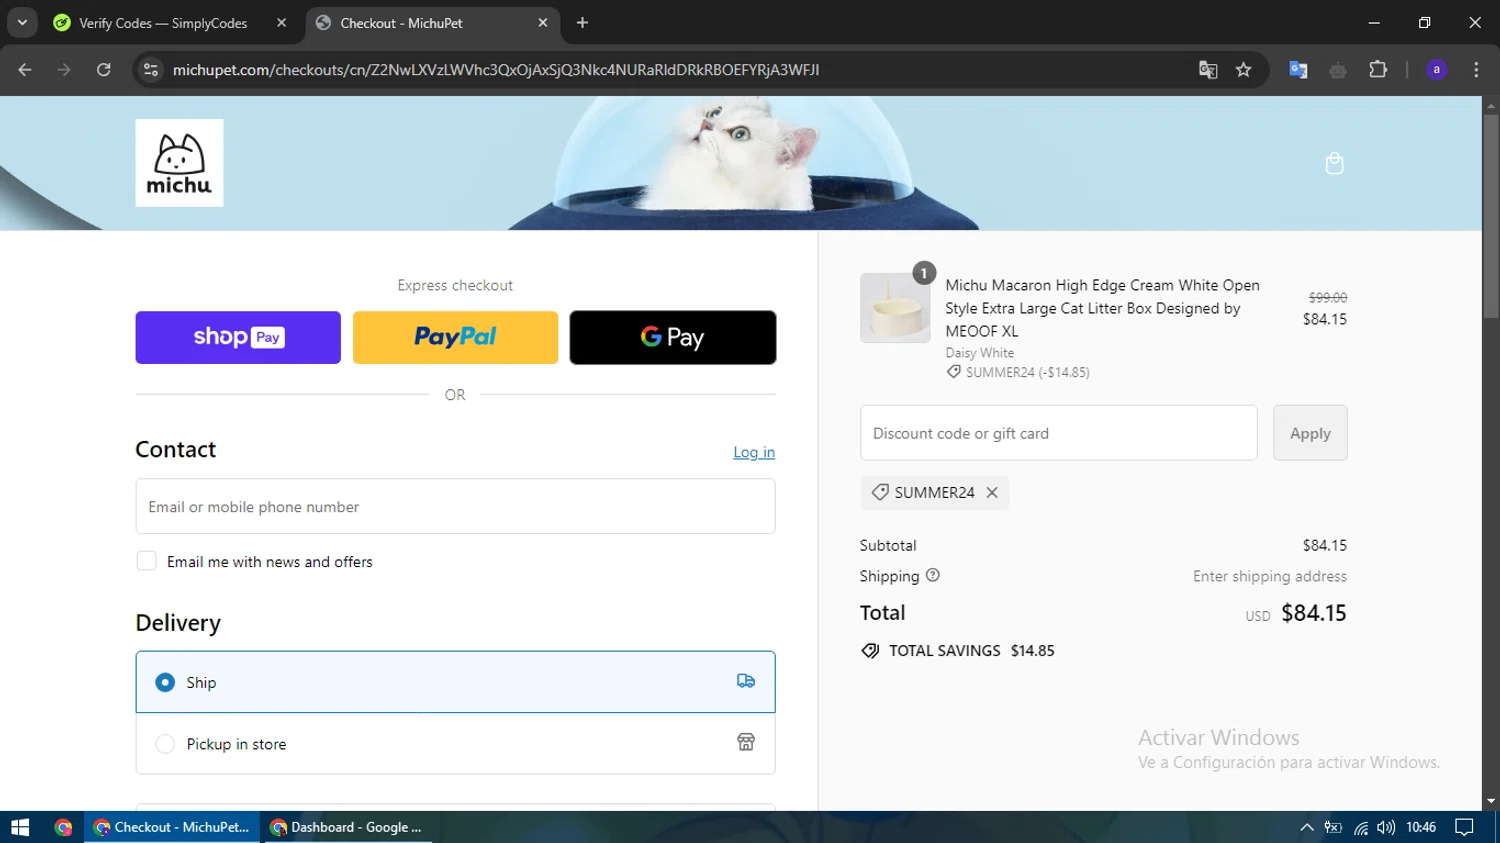Focus the Email or mobile phone number field
Image resolution: width=1500 pixels, height=843 pixels.
pos(455,506)
